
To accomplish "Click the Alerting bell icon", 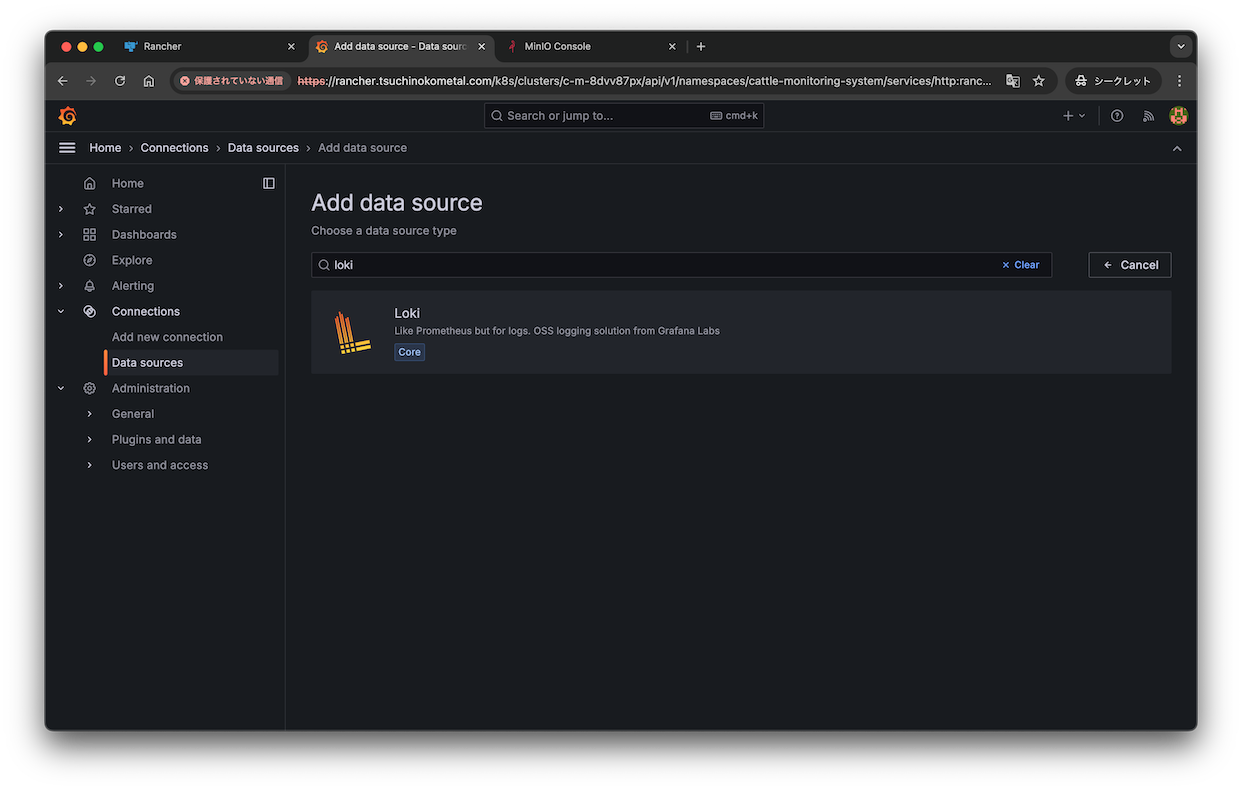I will click(x=90, y=286).
